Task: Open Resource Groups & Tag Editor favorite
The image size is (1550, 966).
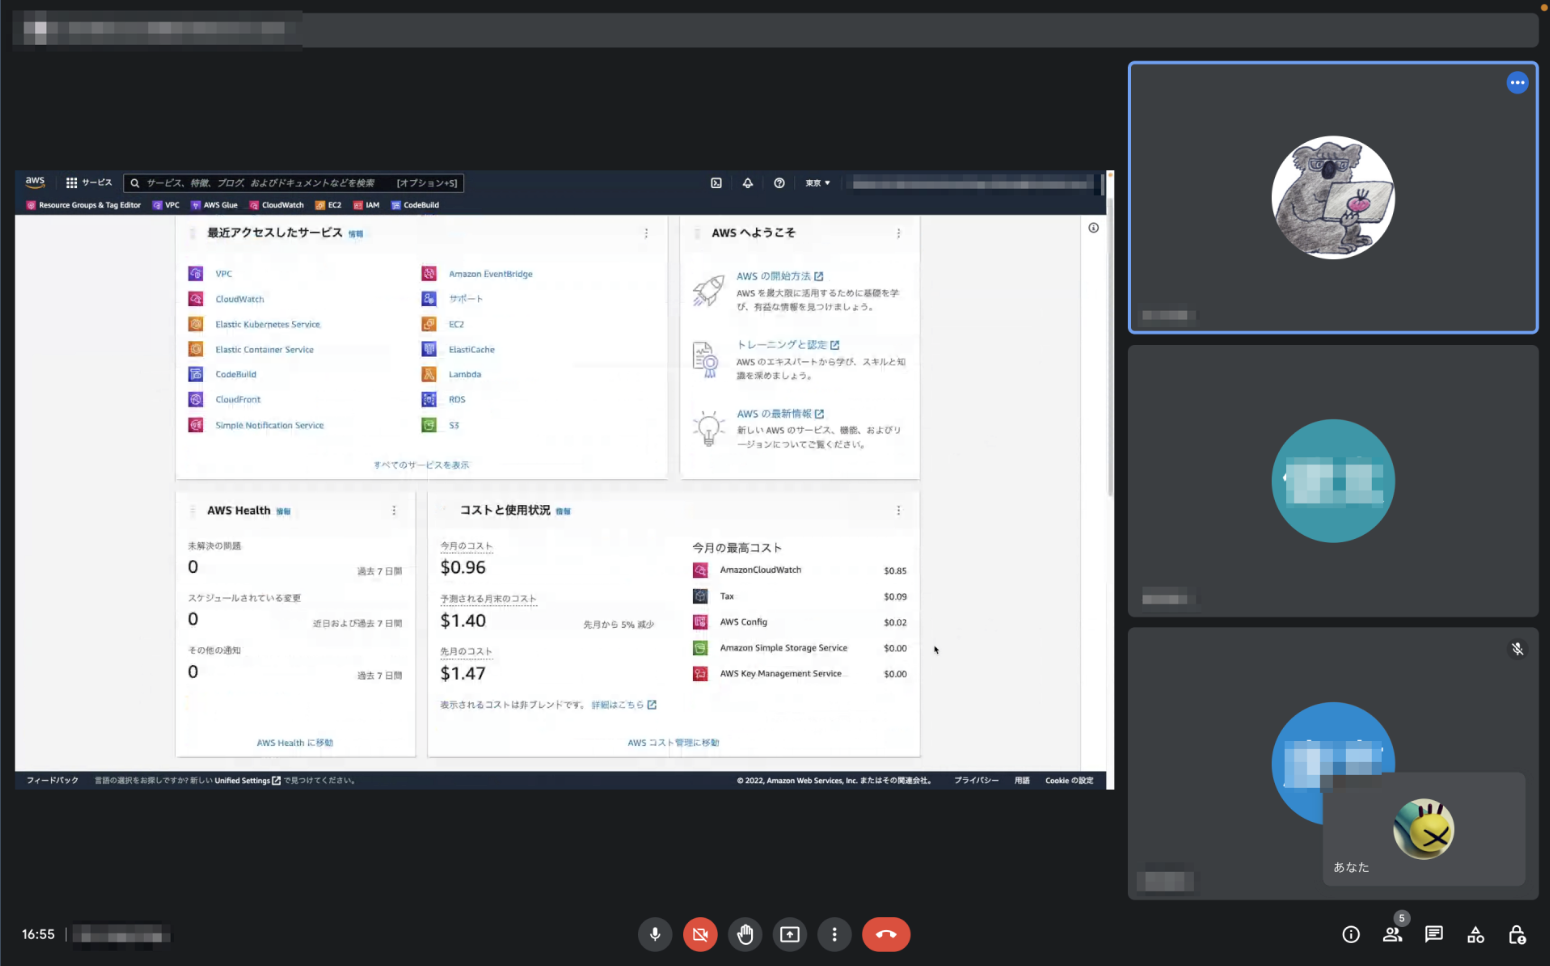Action: pos(83,205)
